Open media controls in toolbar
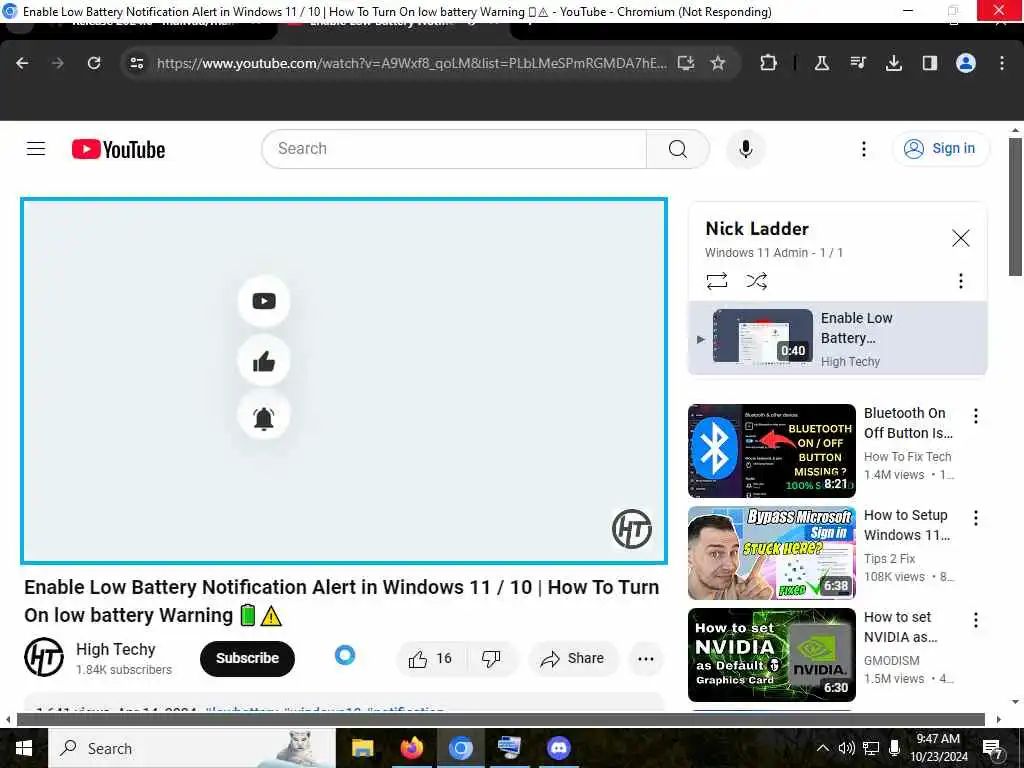1024x768 pixels. pyautogui.click(x=857, y=63)
